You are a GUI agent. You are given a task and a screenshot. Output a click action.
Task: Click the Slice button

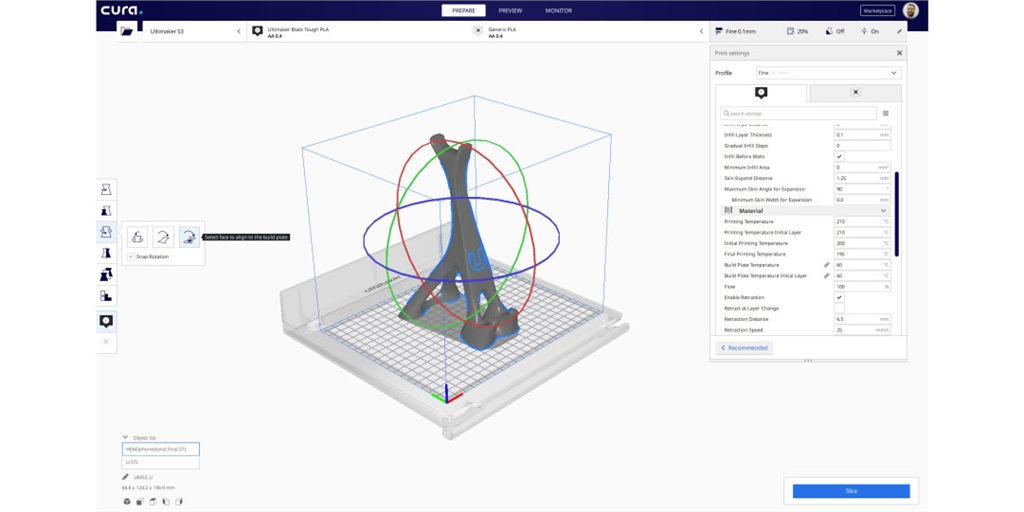[851, 491]
